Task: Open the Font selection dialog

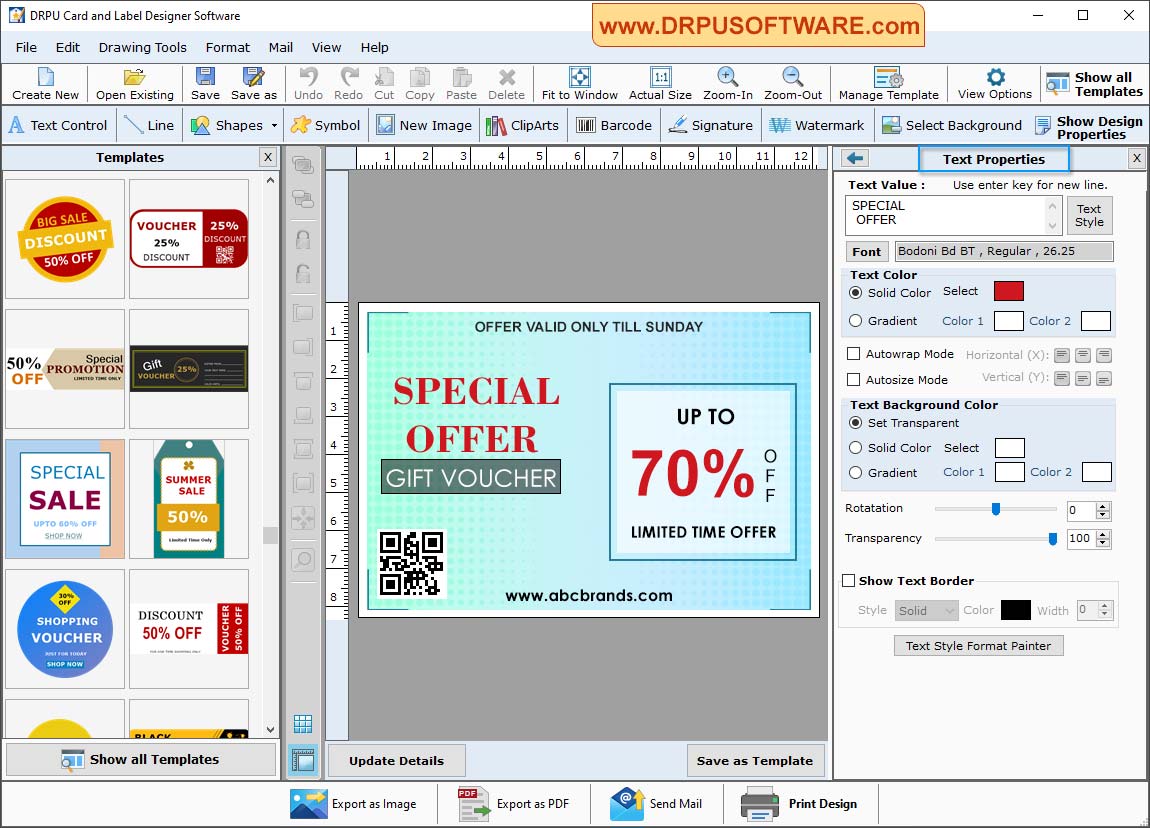Action: click(x=866, y=251)
